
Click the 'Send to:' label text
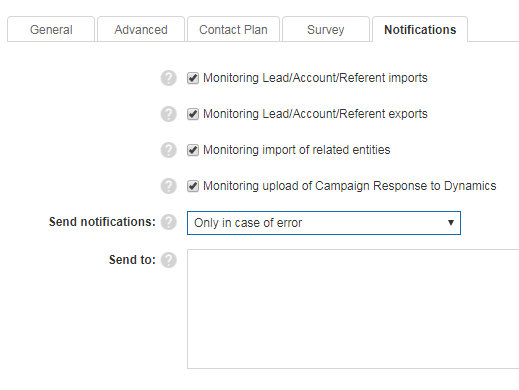[x=132, y=260]
